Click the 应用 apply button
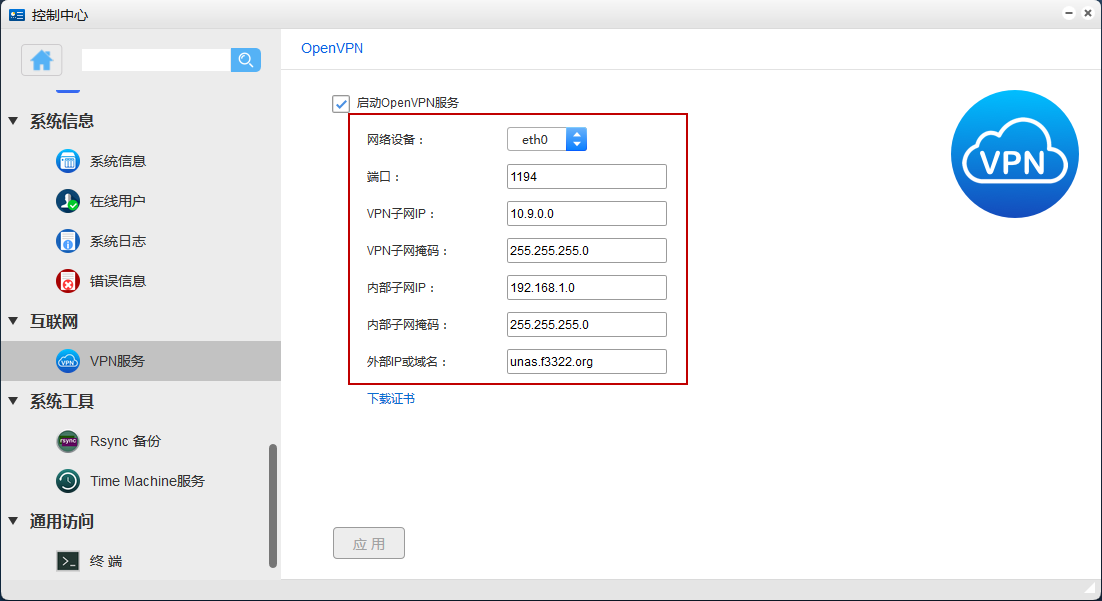This screenshot has height=601, width=1102. coord(369,543)
